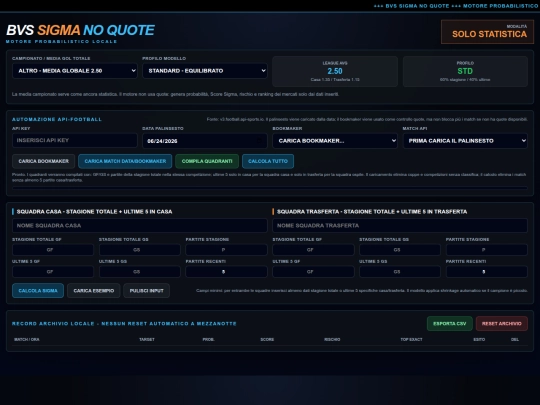Click the Record Archivio Locale heading

pyautogui.click(x=124, y=324)
